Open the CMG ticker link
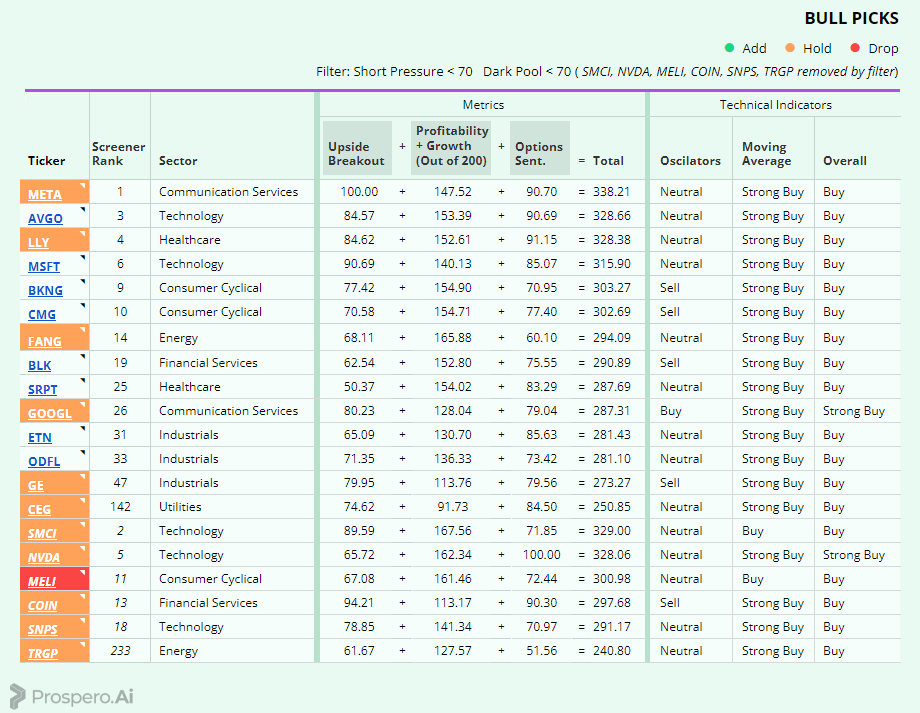The height and width of the screenshot is (713, 920). 42,315
